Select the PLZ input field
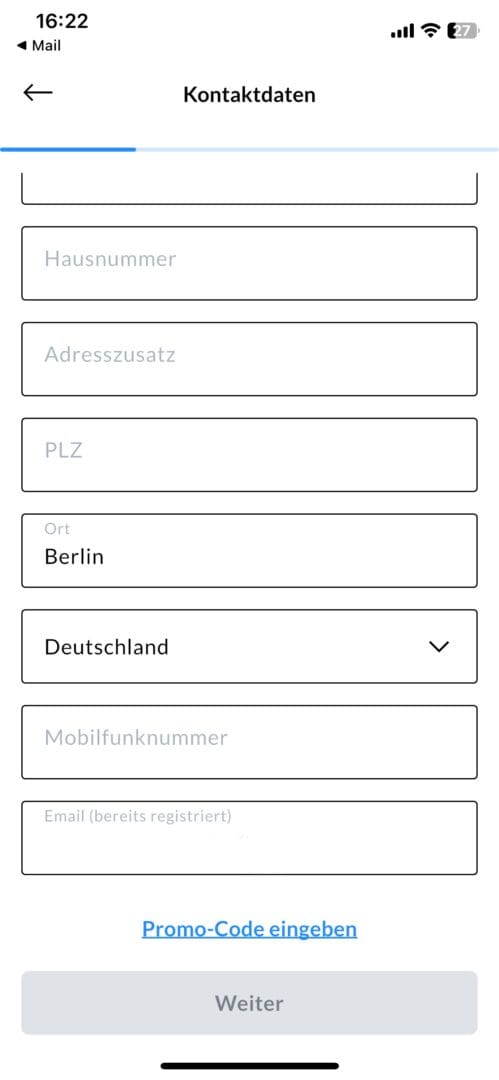 pyautogui.click(x=249, y=455)
